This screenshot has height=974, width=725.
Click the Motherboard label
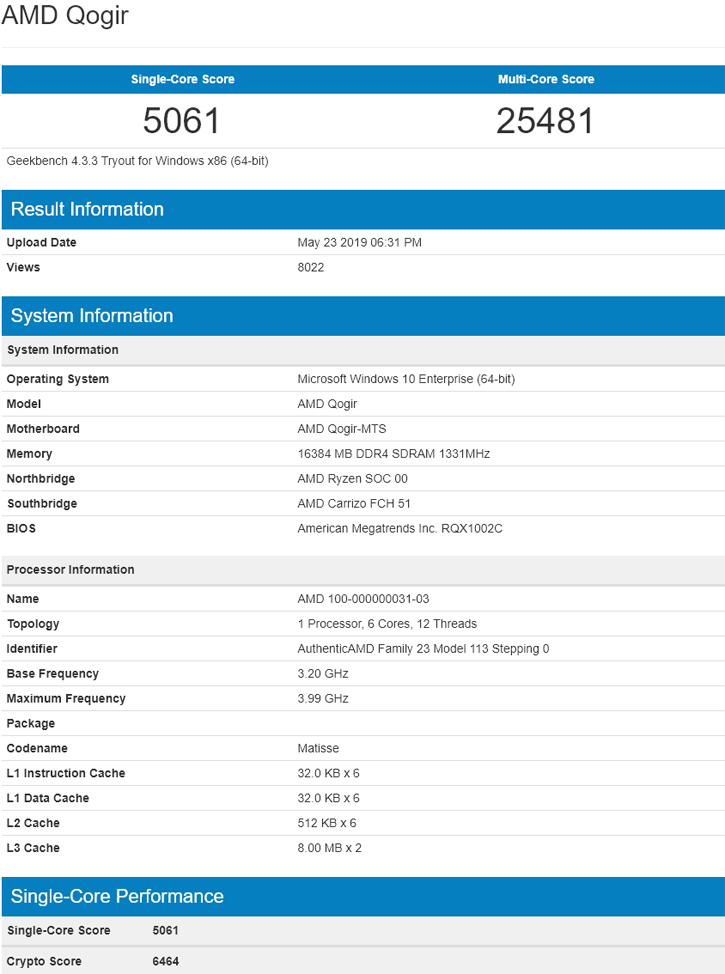click(x=43, y=429)
